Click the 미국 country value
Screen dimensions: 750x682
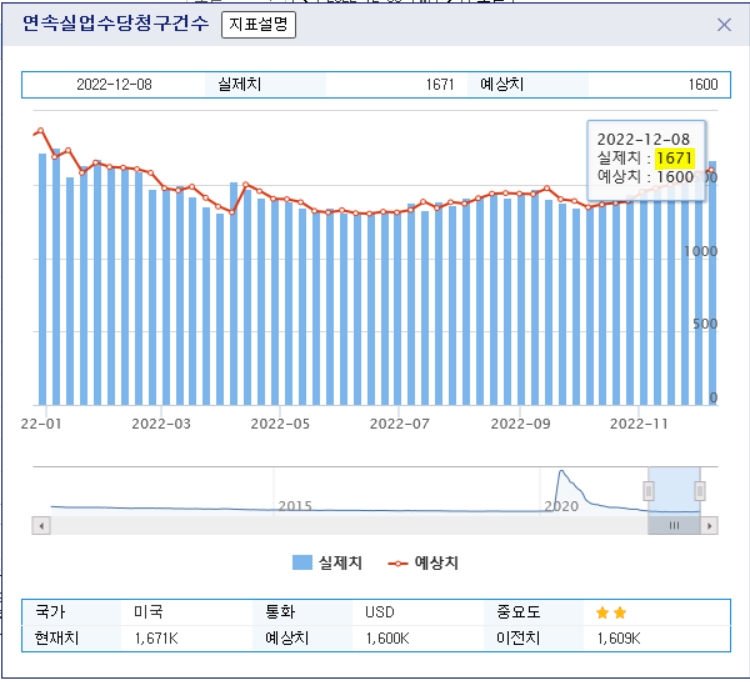click(148, 612)
